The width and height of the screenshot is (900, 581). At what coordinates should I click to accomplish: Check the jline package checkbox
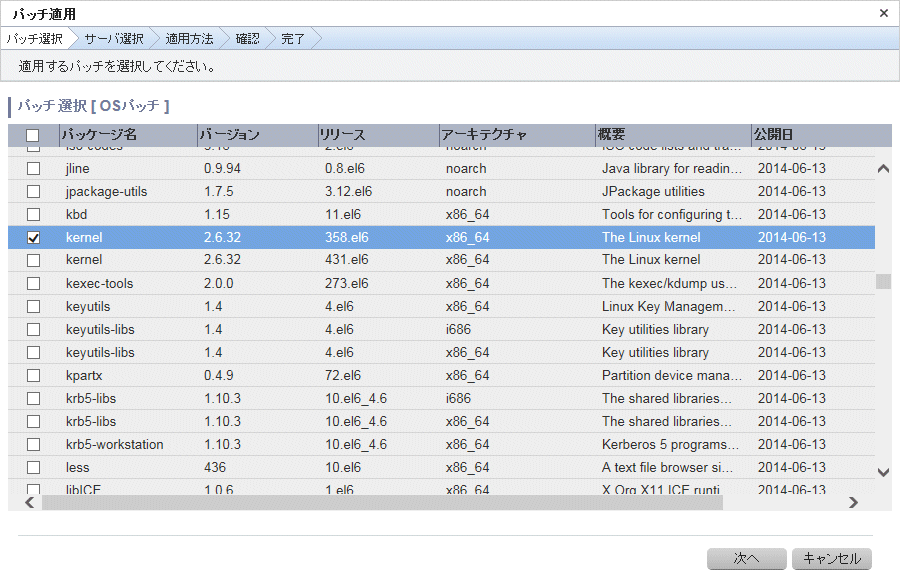click(x=33, y=169)
